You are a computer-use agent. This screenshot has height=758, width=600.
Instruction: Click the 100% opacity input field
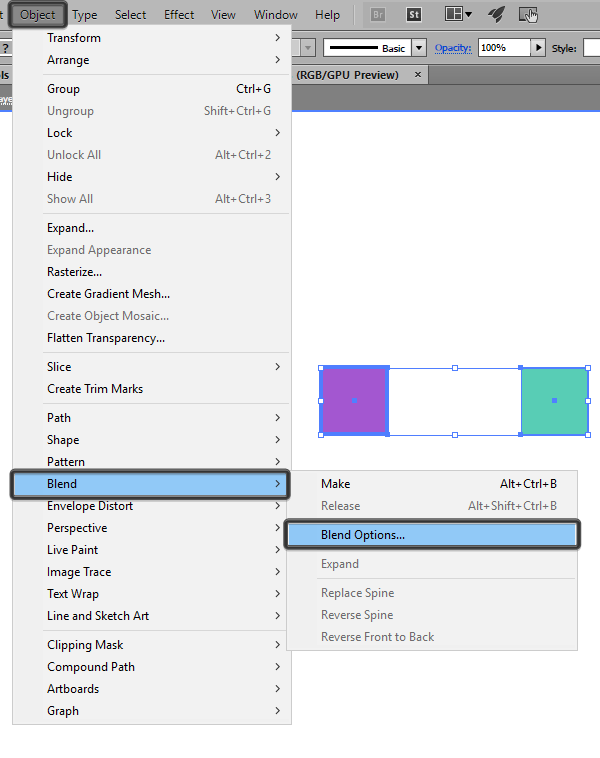[504, 48]
